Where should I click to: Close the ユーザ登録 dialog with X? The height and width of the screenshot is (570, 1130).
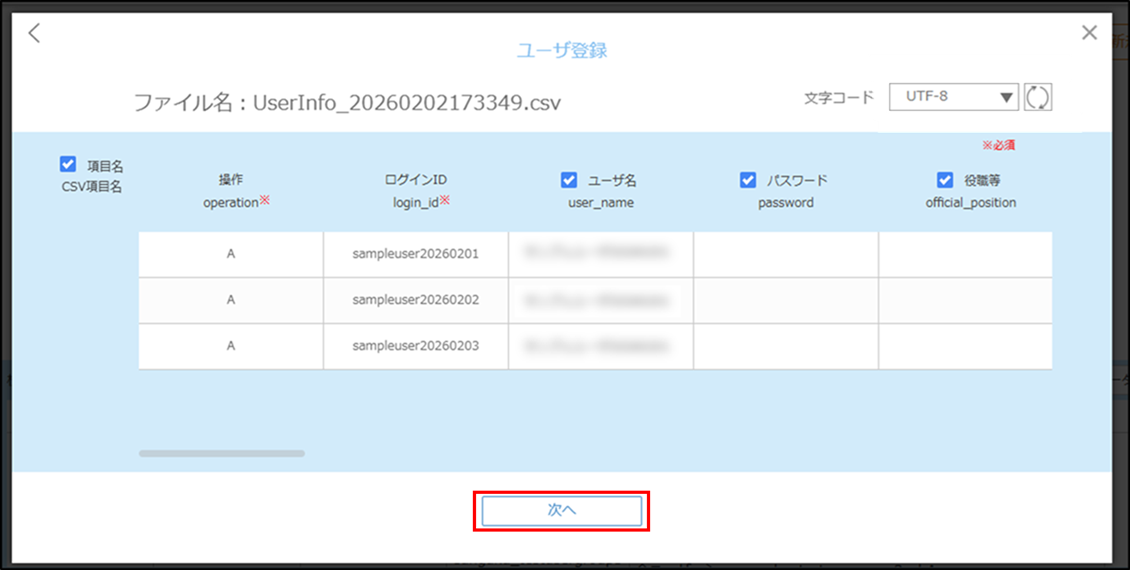[1089, 32]
